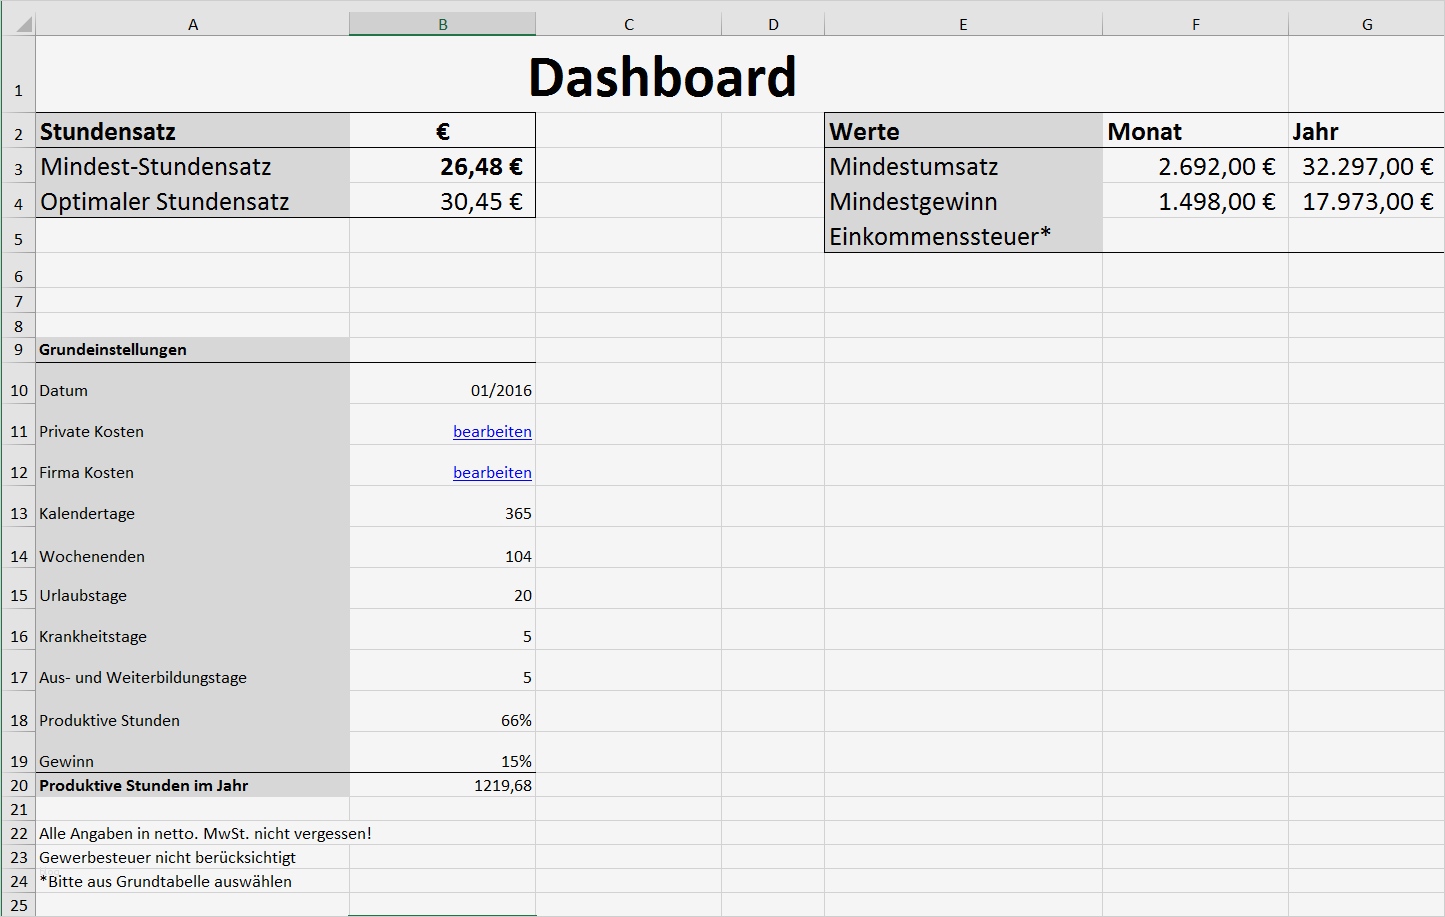The height and width of the screenshot is (917, 1445).
Task: Click the Krankheitstage value 5
Action: pos(443,629)
